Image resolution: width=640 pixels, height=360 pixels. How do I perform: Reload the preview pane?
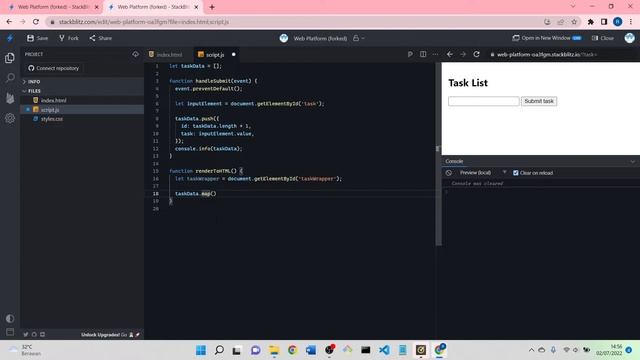coord(476,54)
